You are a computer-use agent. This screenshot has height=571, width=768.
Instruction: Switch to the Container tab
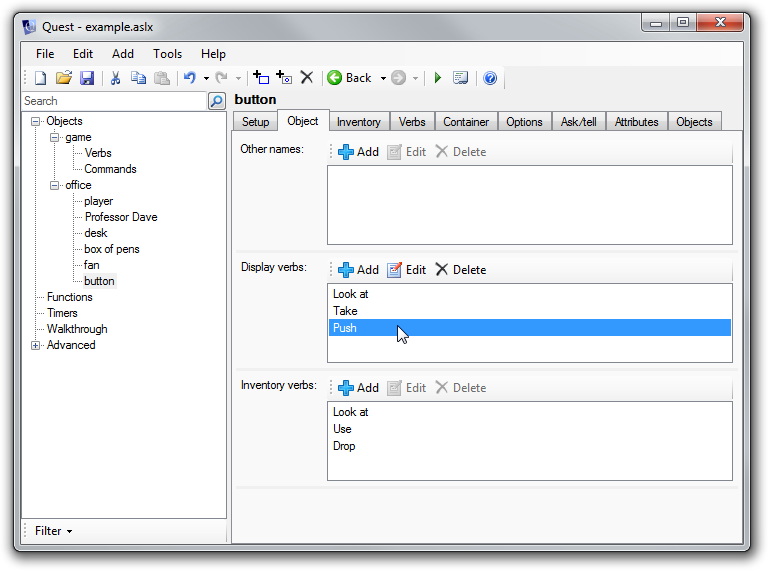pos(466,122)
